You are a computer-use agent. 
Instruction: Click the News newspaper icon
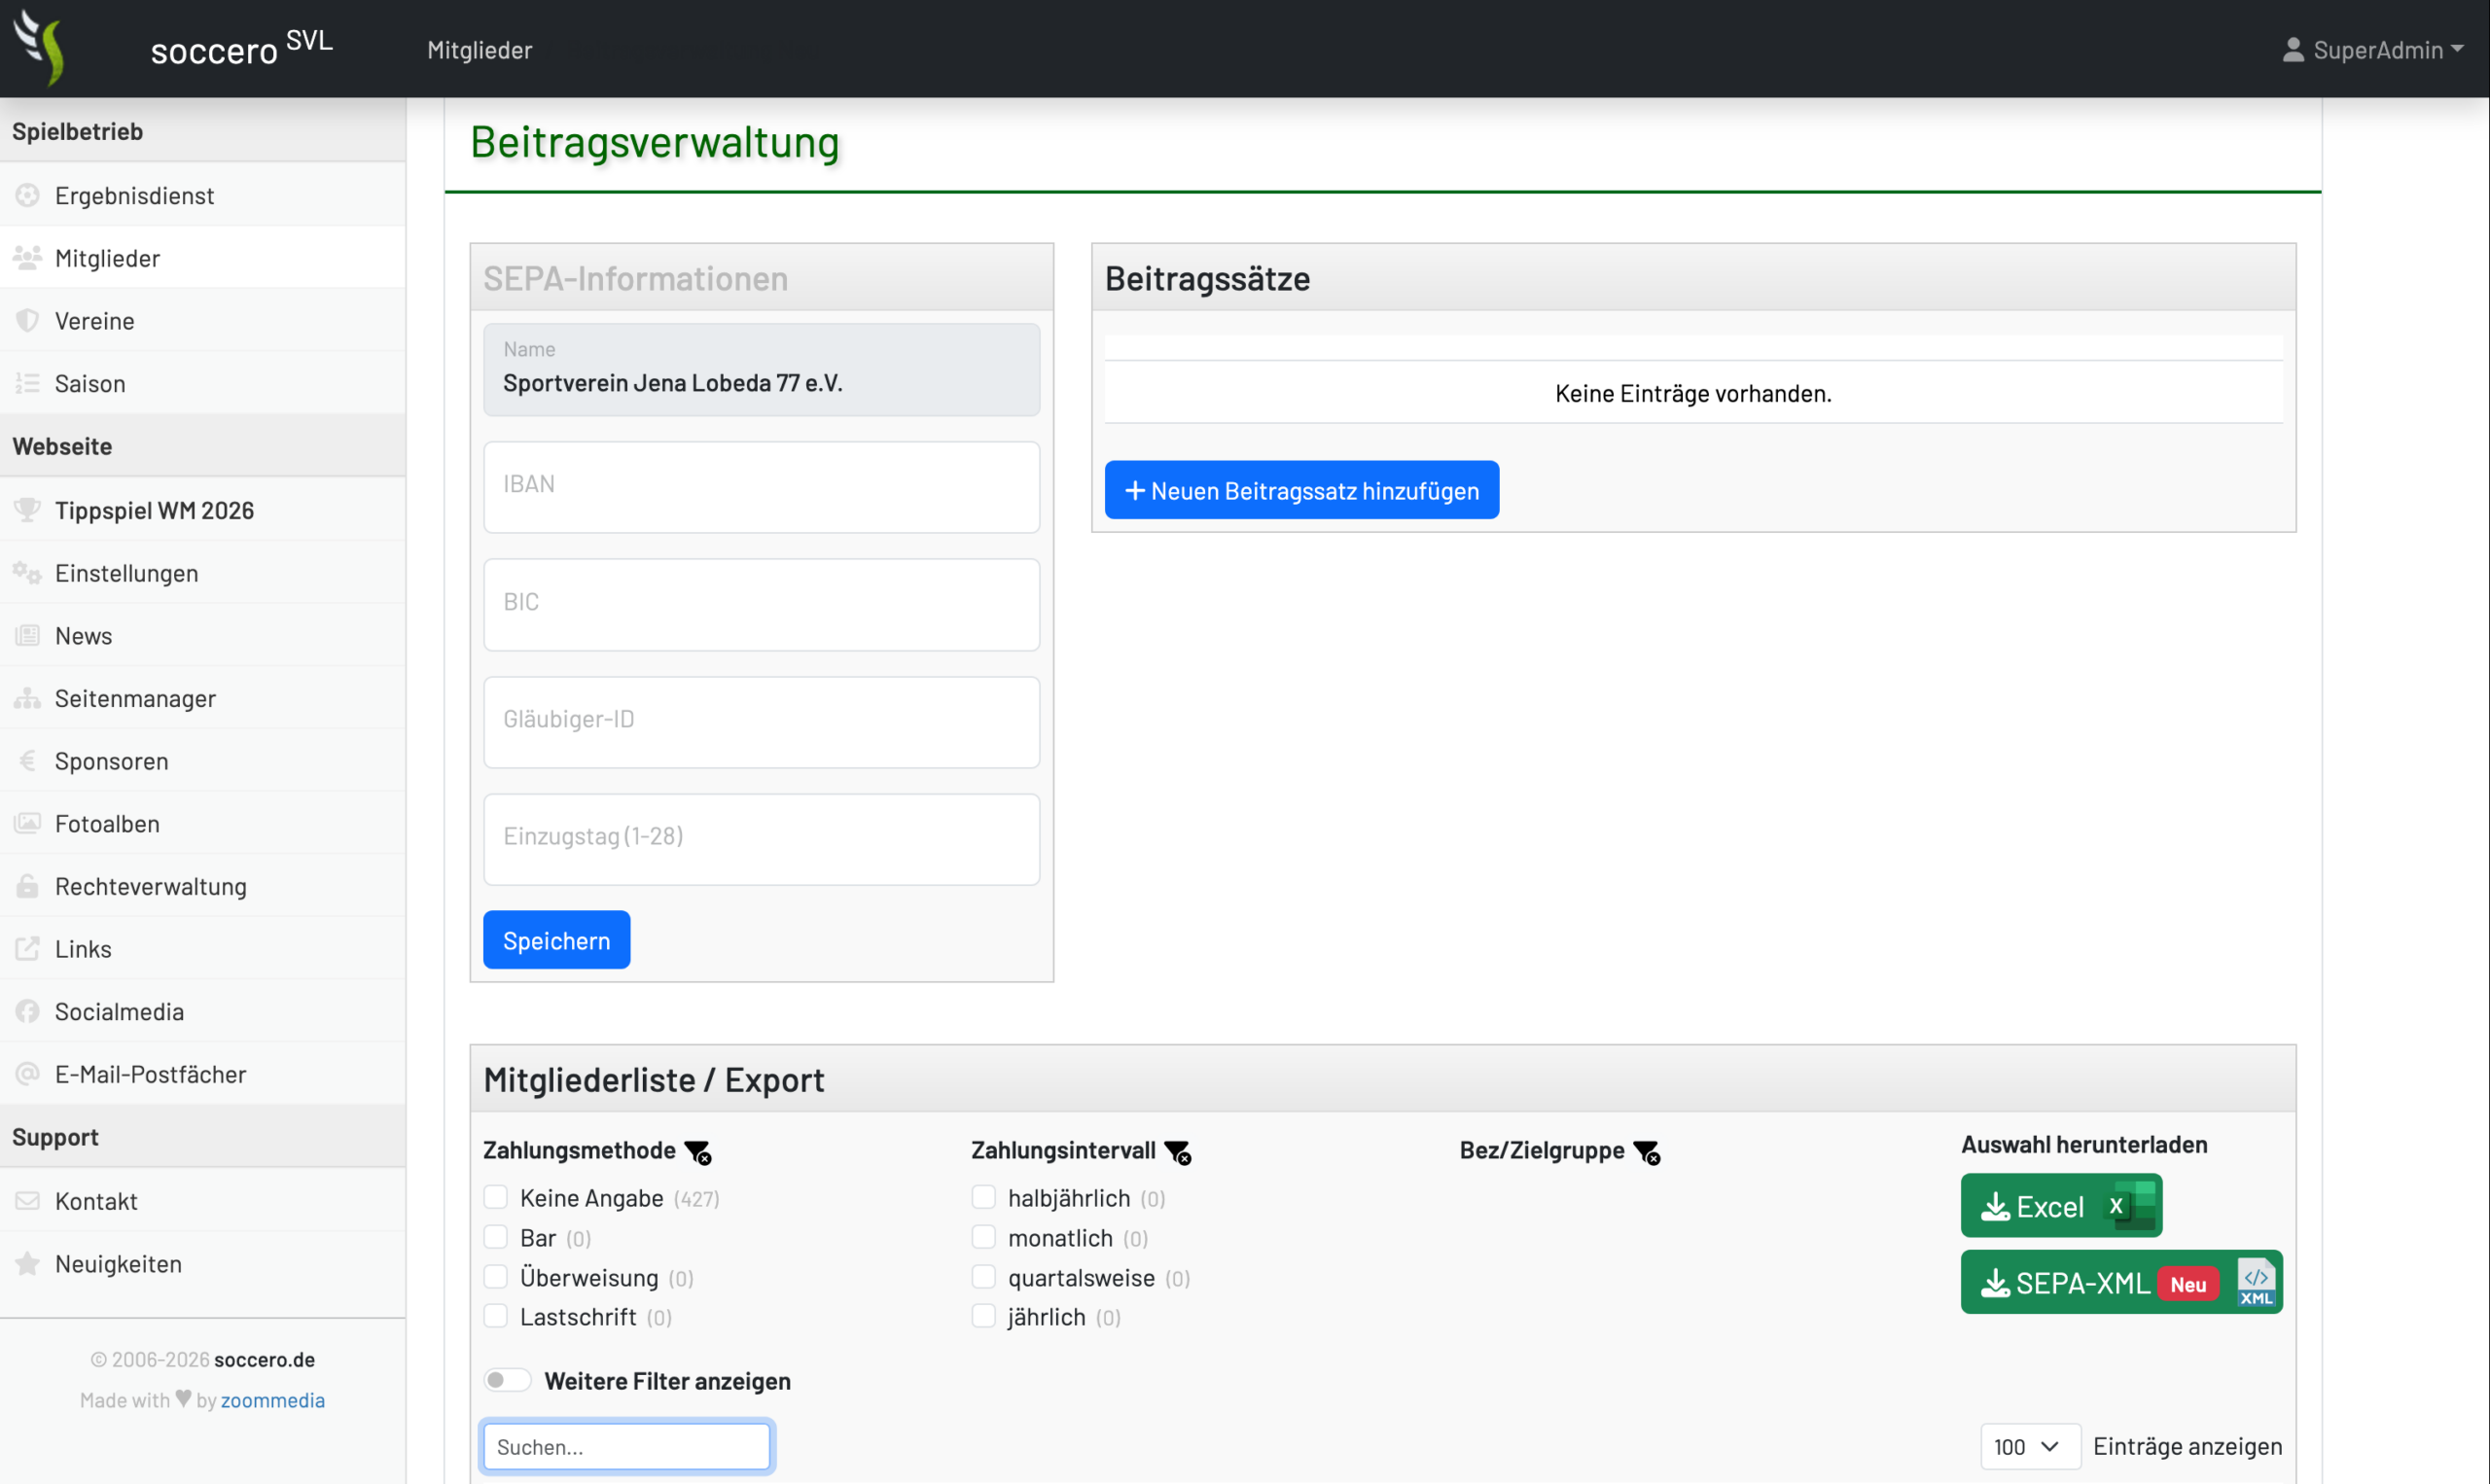pyautogui.click(x=27, y=635)
